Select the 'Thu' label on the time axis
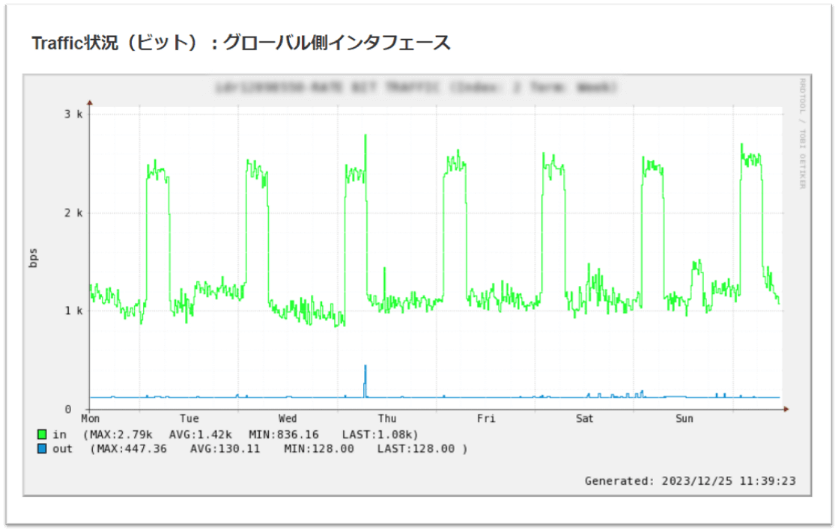Screen dimensions: 838x532 coord(387,418)
